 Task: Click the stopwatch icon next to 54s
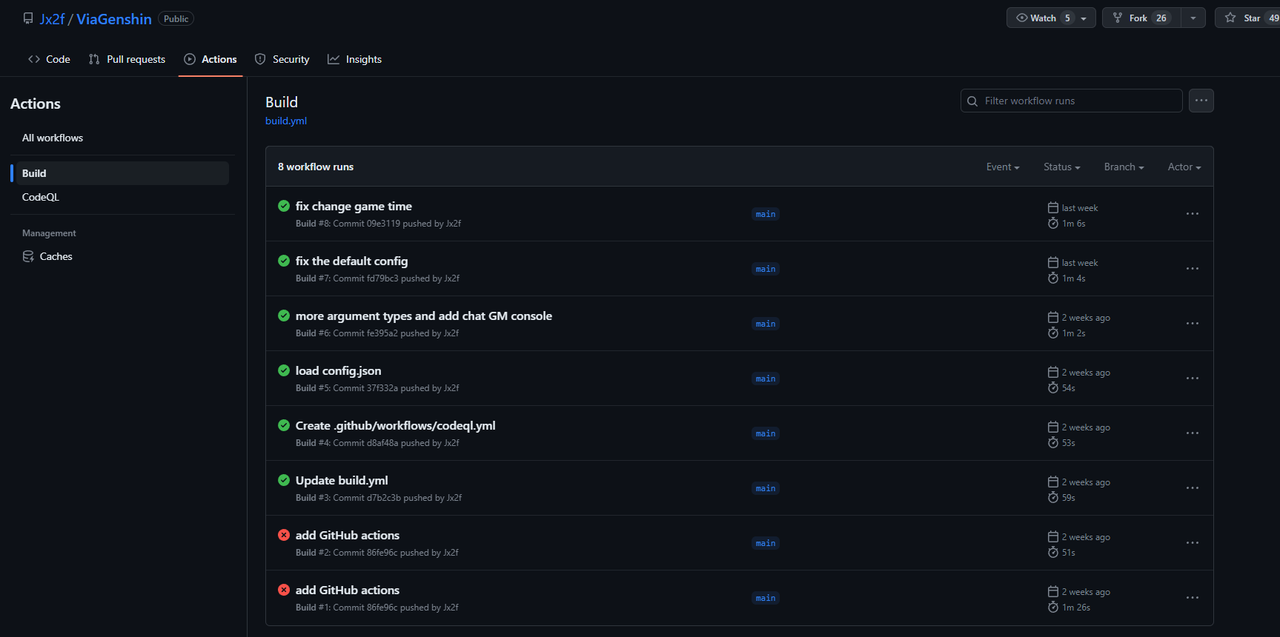pos(1053,387)
